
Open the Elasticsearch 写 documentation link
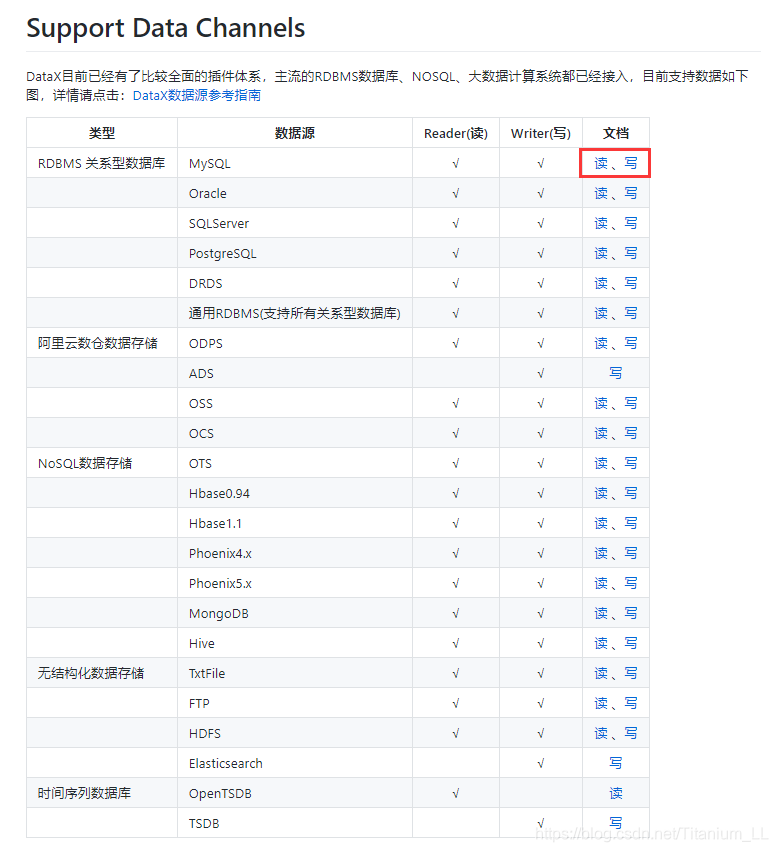point(616,763)
